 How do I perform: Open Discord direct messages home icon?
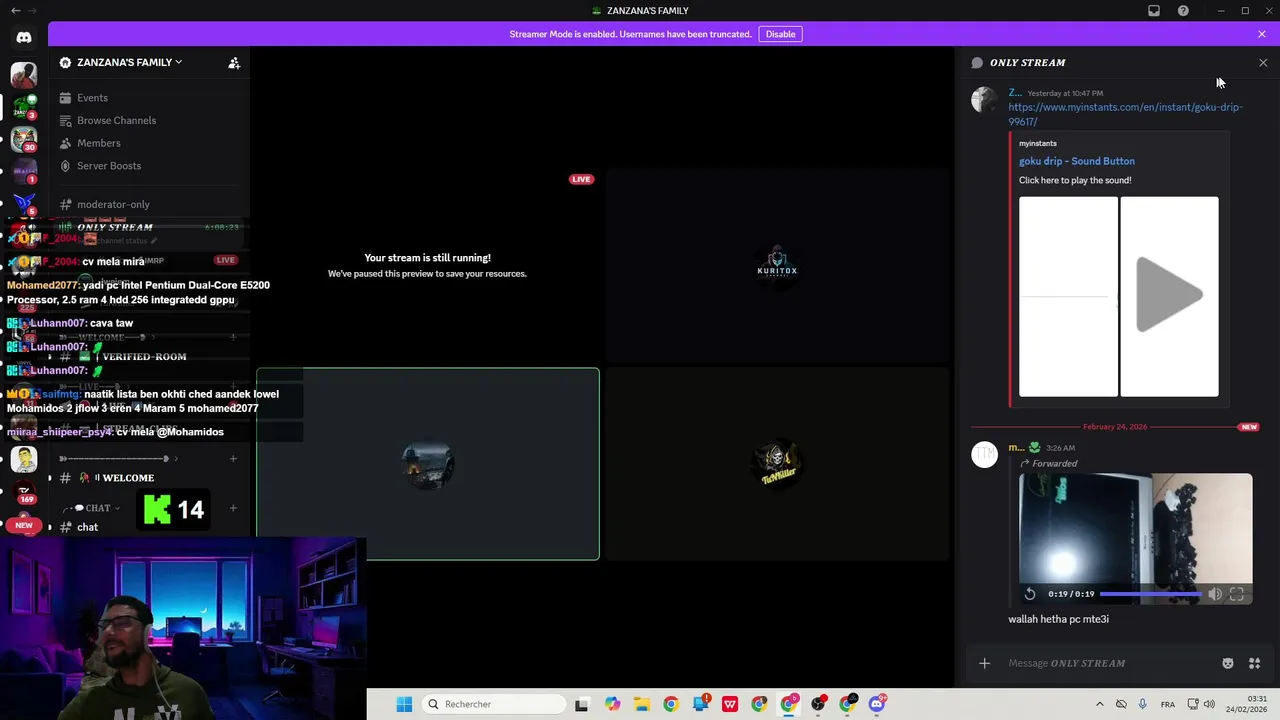click(x=24, y=37)
